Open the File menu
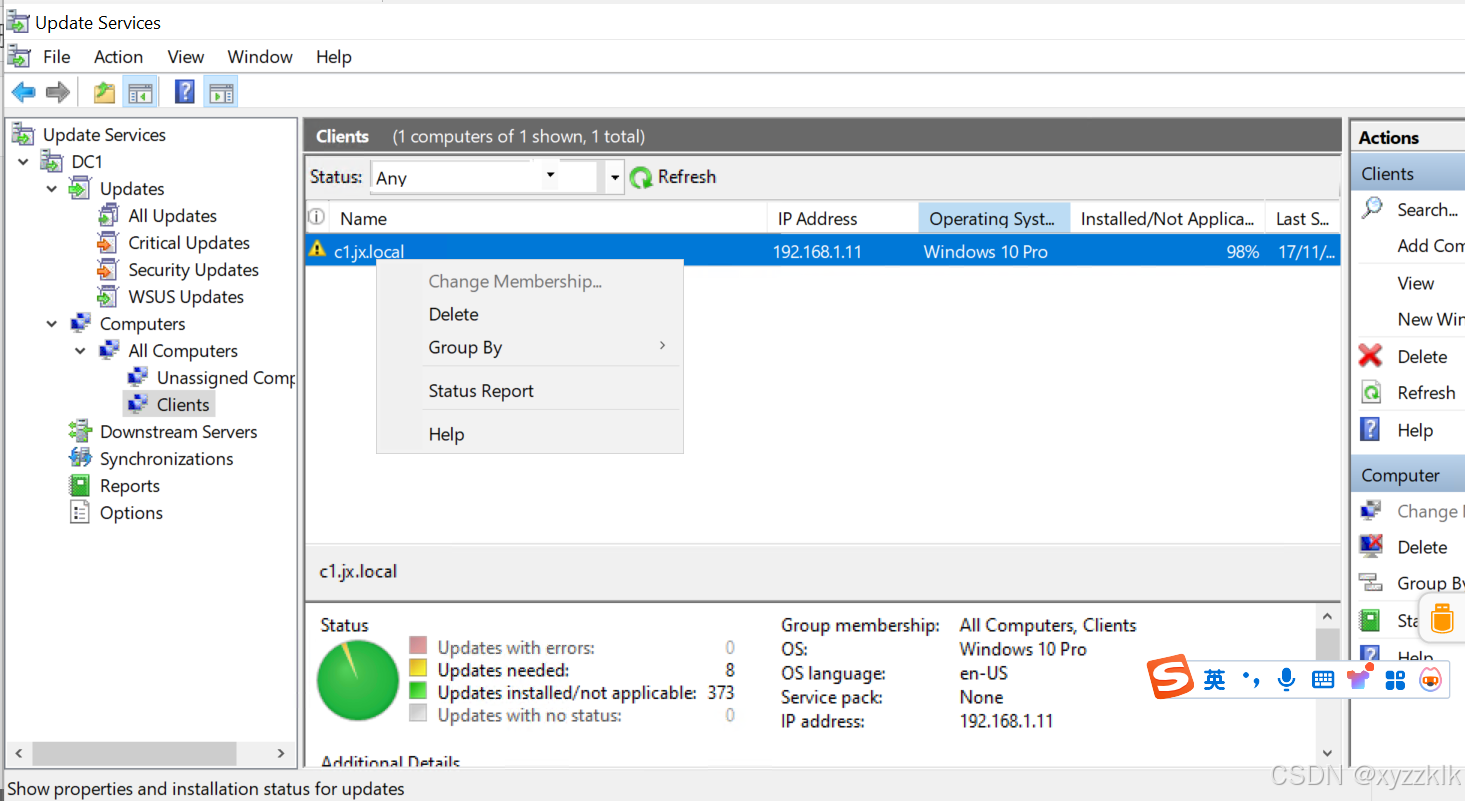The width and height of the screenshot is (1465, 801). (57, 57)
